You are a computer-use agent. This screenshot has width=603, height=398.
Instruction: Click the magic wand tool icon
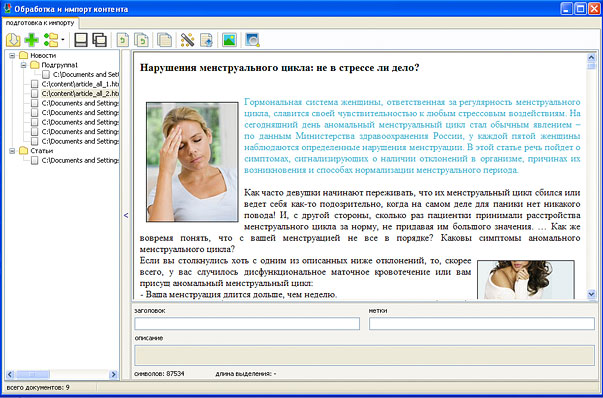[188, 40]
